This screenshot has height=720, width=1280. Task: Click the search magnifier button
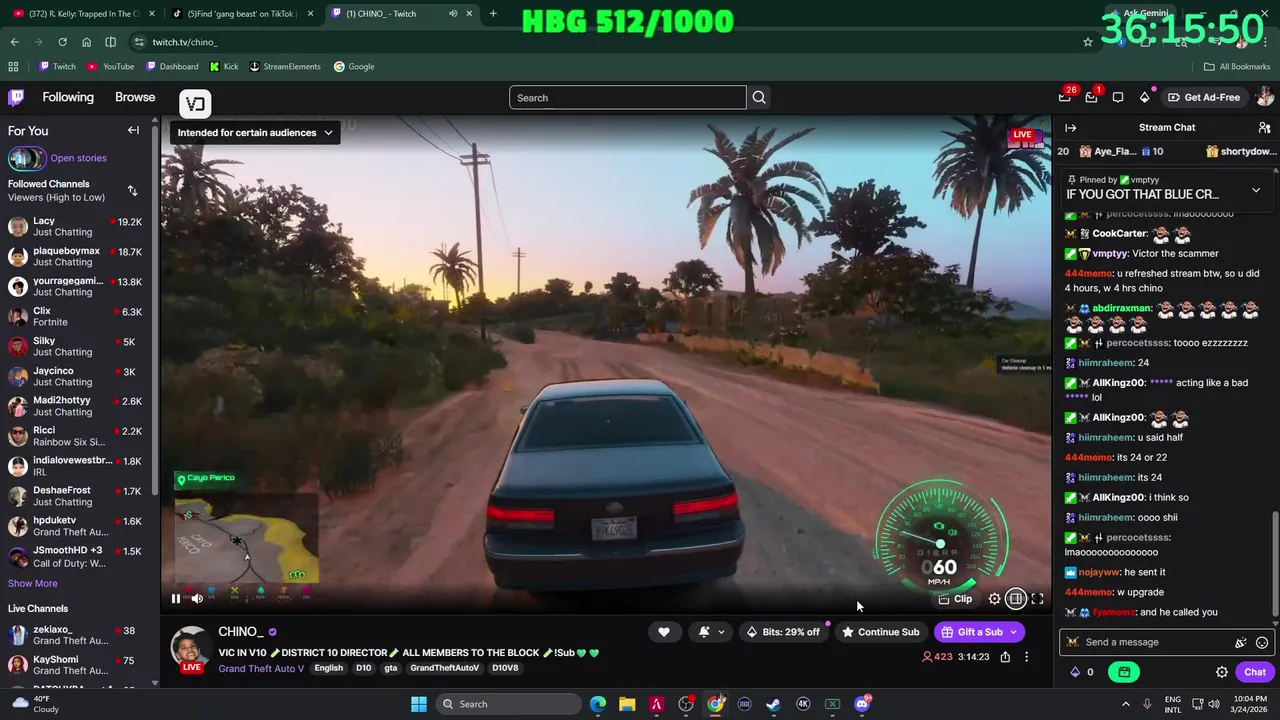[759, 97]
